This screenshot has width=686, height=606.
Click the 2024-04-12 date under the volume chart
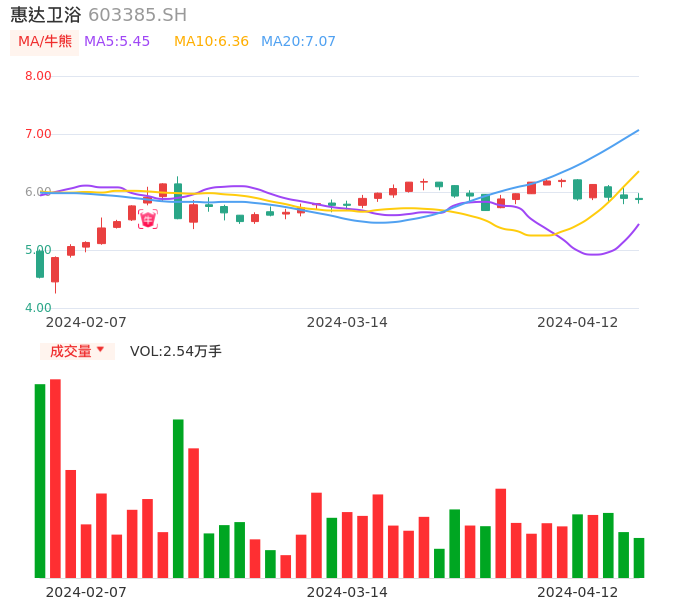[578, 592]
